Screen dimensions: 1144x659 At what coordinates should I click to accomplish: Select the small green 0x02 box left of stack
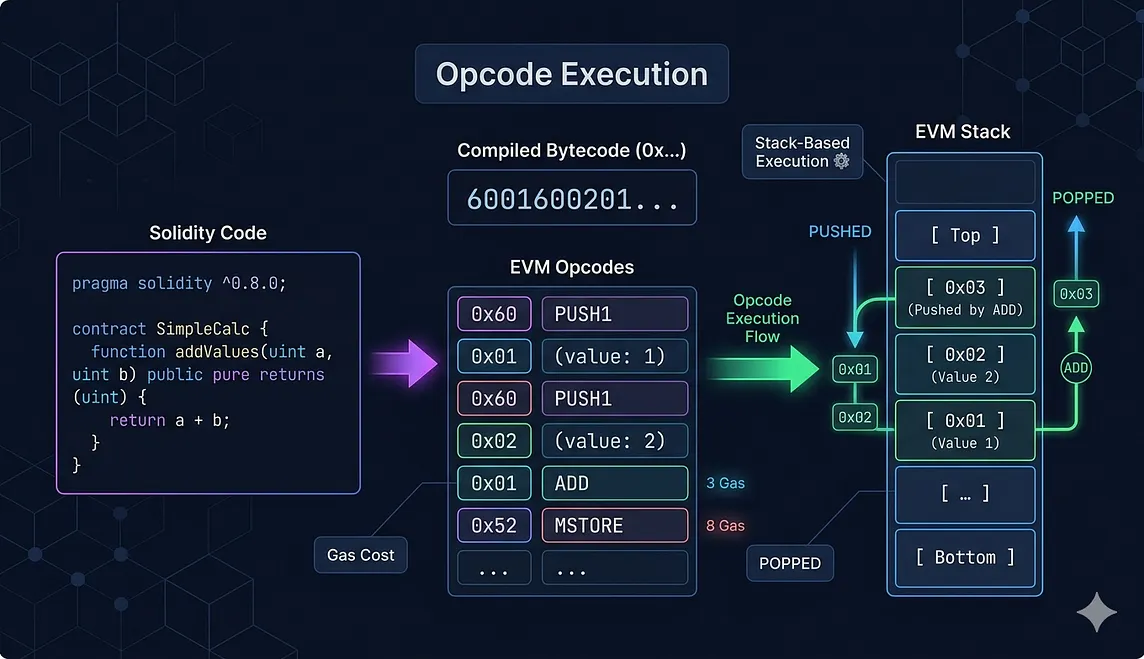click(854, 417)
